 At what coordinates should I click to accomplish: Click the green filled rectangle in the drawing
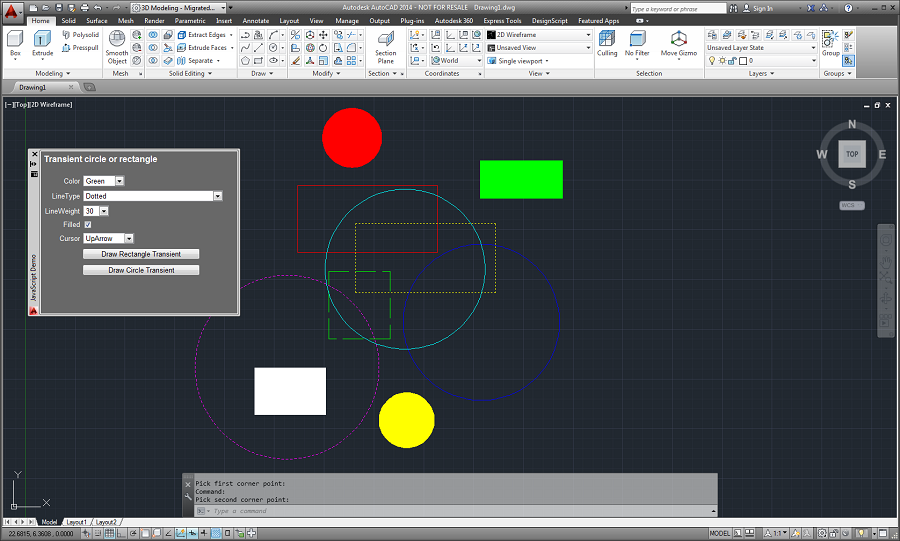[x=521, y=180]
